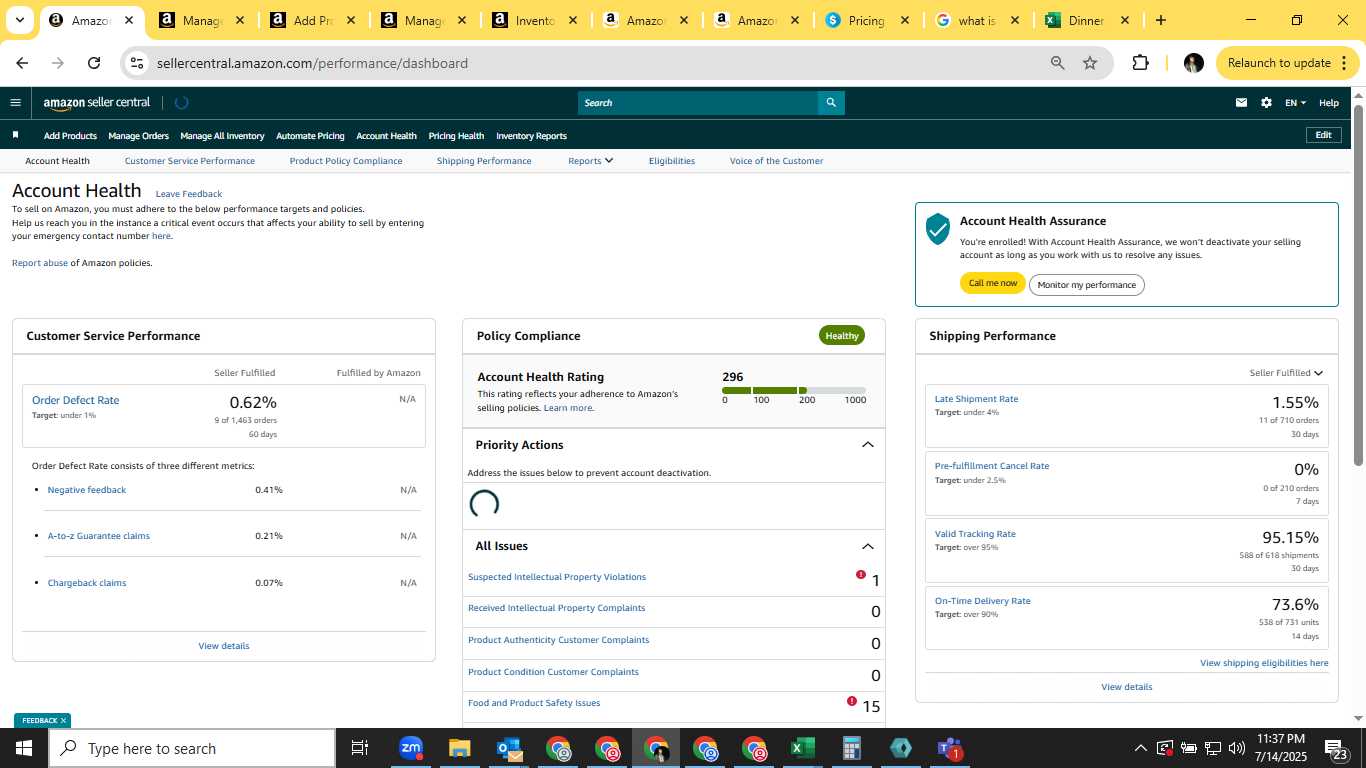Image resolution: width=1366 pixels, height=768 pixels.
Task: Switch to the Invento browser tab
Action: click(x=534, y=20)
